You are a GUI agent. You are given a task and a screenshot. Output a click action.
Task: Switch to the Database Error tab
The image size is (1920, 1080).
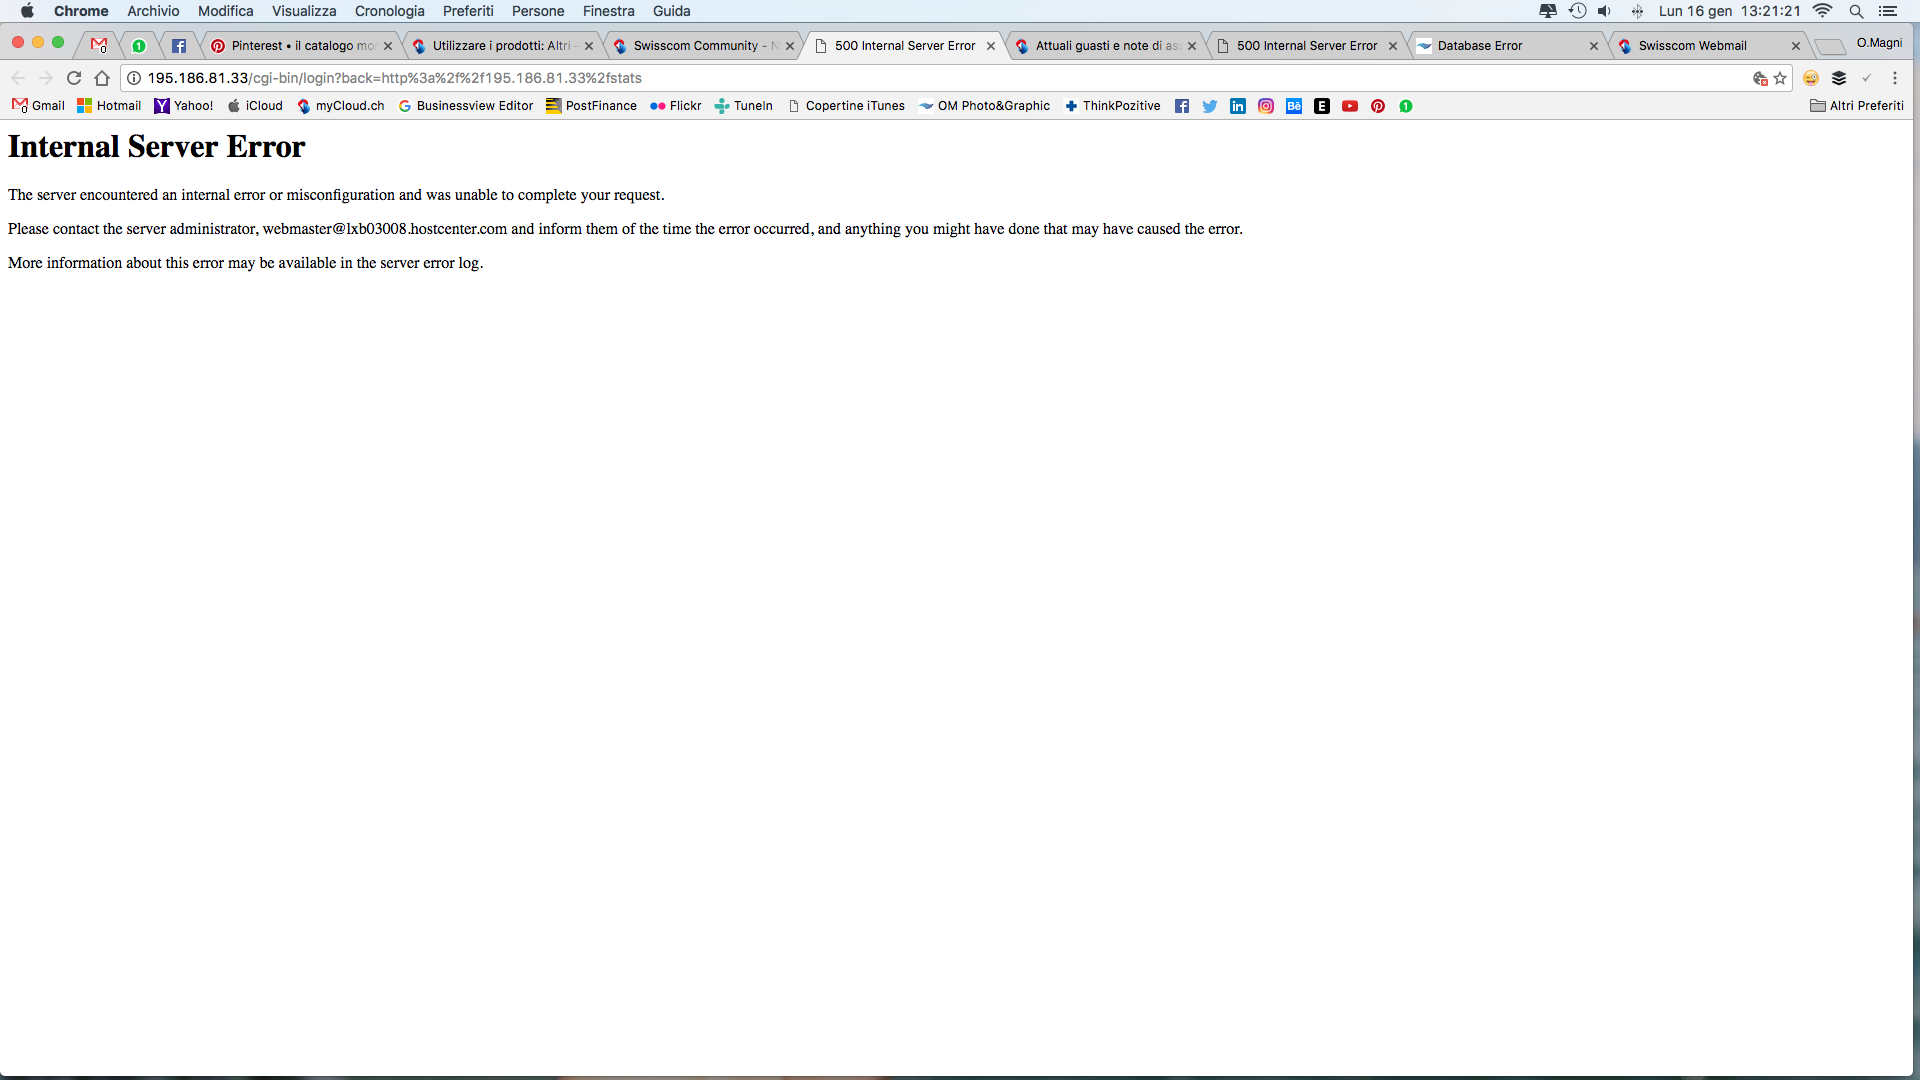(x=1480, y=46)
